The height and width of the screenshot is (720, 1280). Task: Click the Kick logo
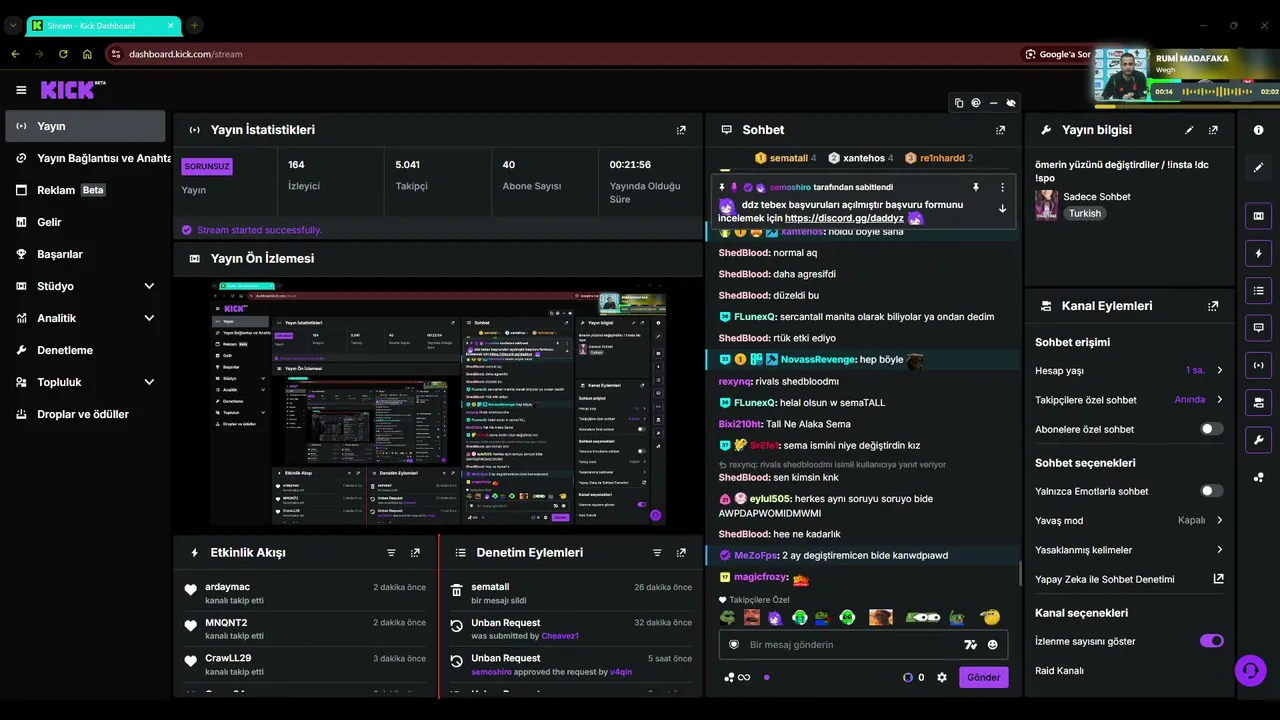point(72,90)
